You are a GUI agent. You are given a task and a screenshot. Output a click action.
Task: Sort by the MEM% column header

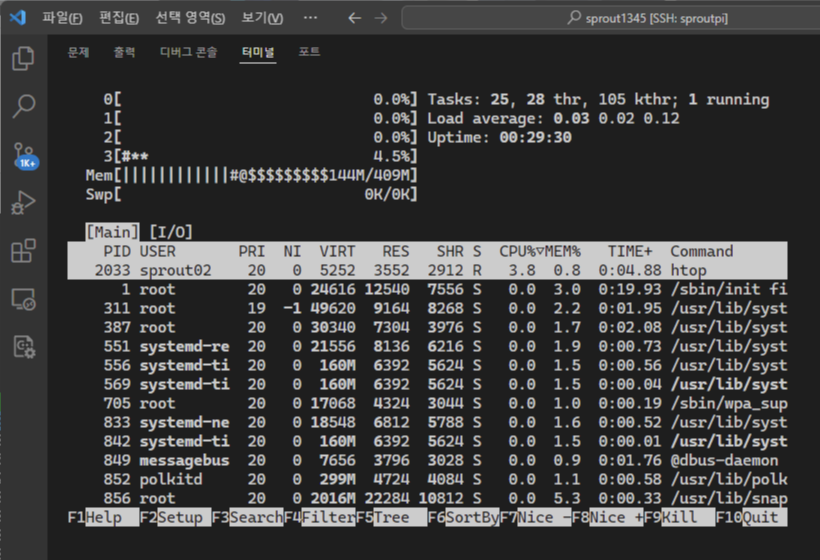pyautogui.click(x=563, y=252)
